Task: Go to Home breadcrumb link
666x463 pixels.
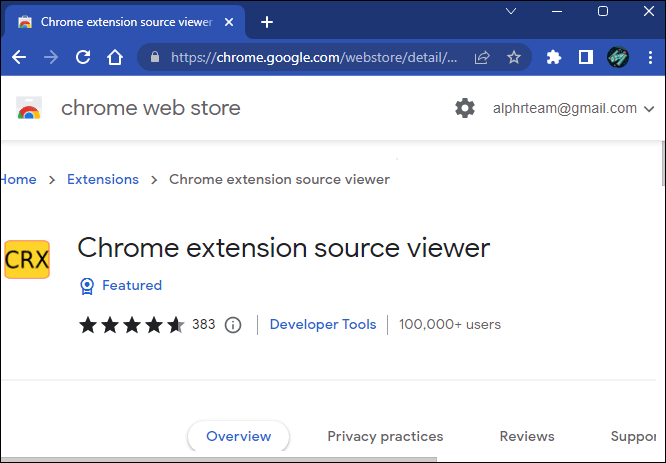Action: click(18, 179)
